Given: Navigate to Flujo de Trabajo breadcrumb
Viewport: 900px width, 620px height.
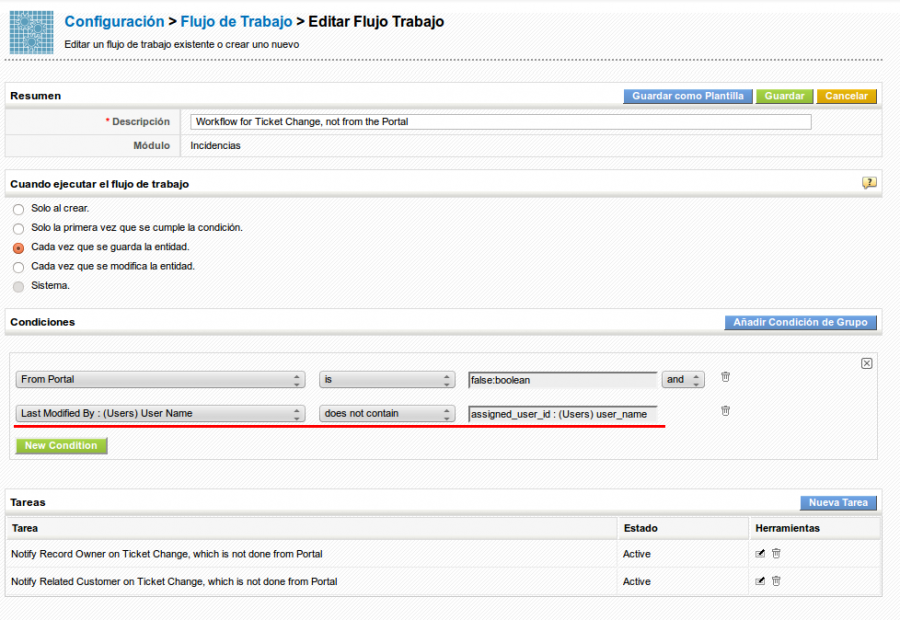Looking at the screenshot, I should coord(236,21).
